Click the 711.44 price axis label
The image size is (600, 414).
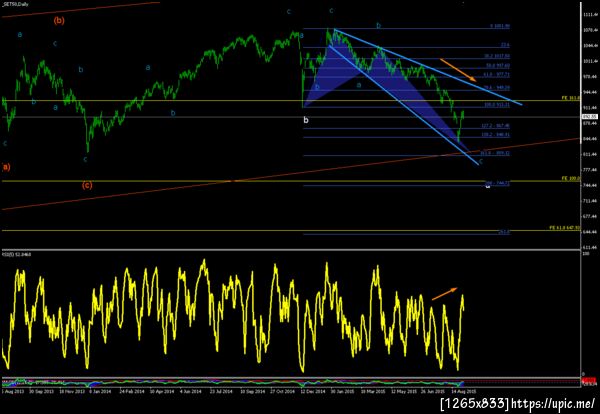[589, 200]
